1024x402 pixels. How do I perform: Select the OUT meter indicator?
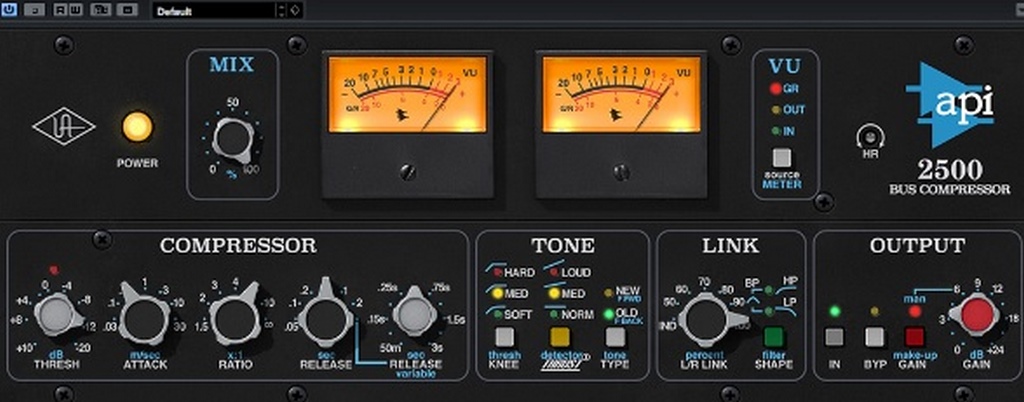click(x=775, y=110)
